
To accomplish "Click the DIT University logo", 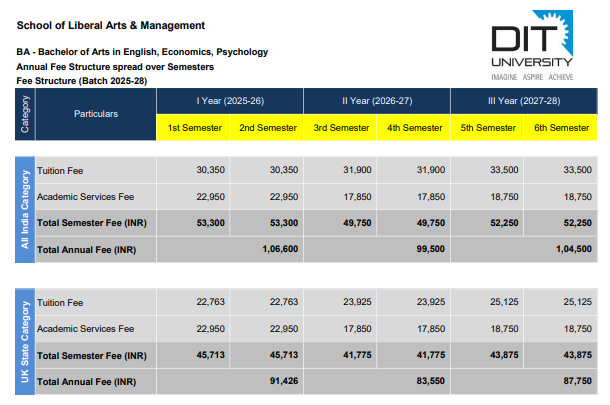I will 530,40.
